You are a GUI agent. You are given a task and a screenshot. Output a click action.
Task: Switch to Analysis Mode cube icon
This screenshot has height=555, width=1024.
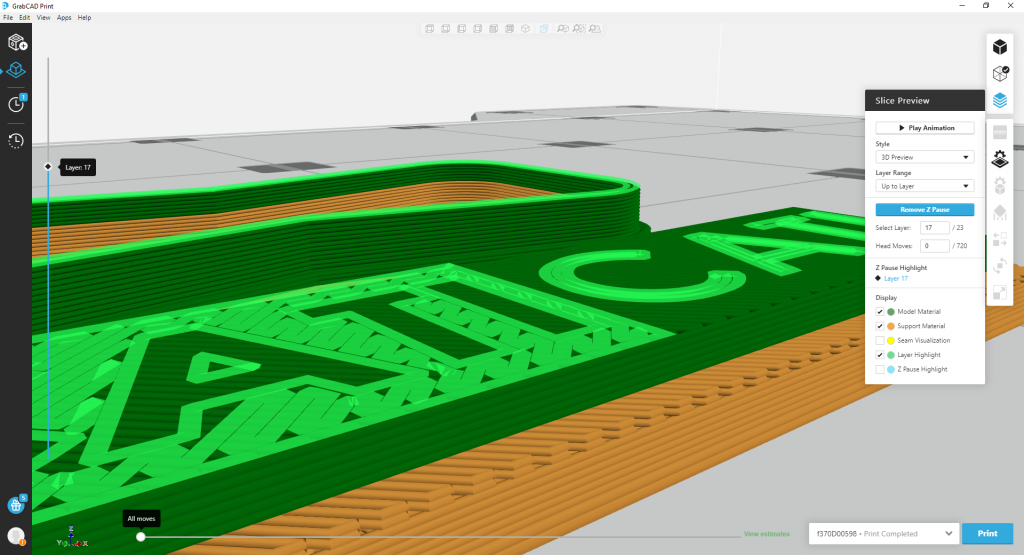coord(999,74)
